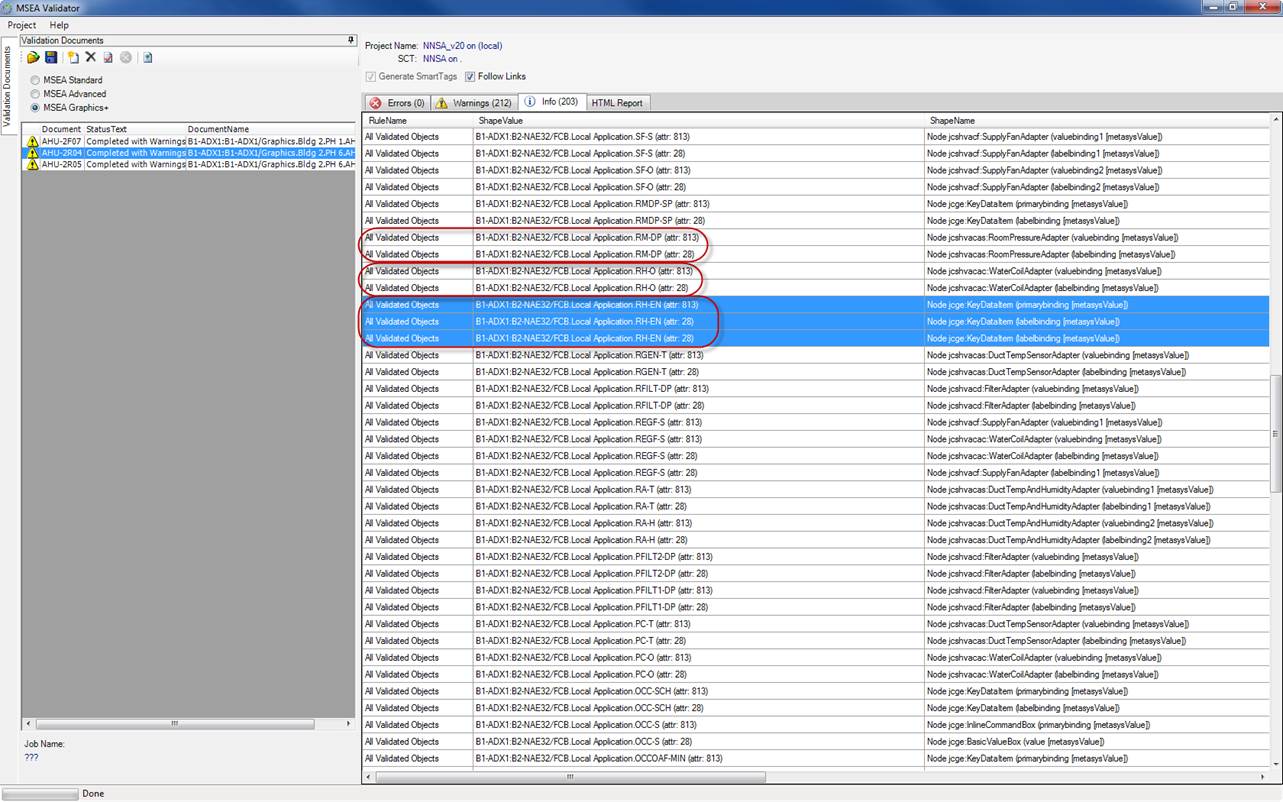Sort by the ShapeValue column header
This screenshot has height=802, width=1283.
pyautogui.click(x=500, y=121)
